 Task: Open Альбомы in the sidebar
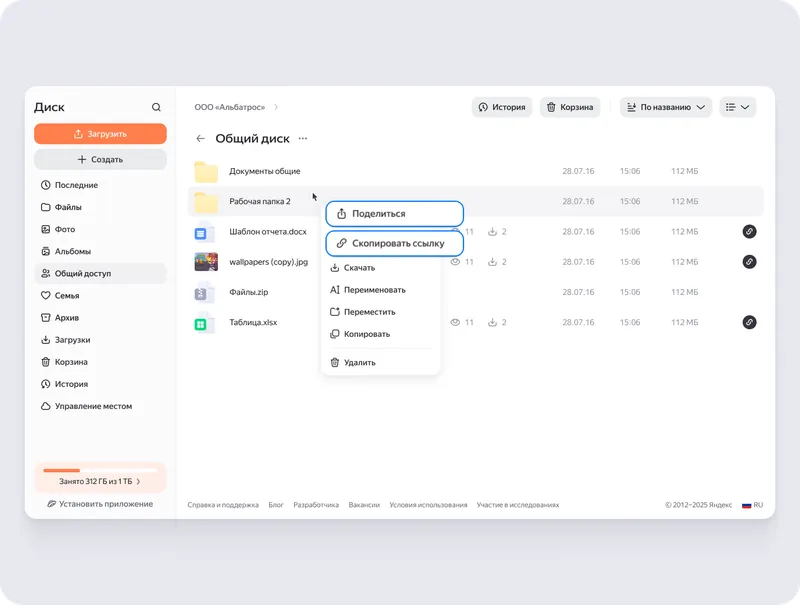pos(101,251)
